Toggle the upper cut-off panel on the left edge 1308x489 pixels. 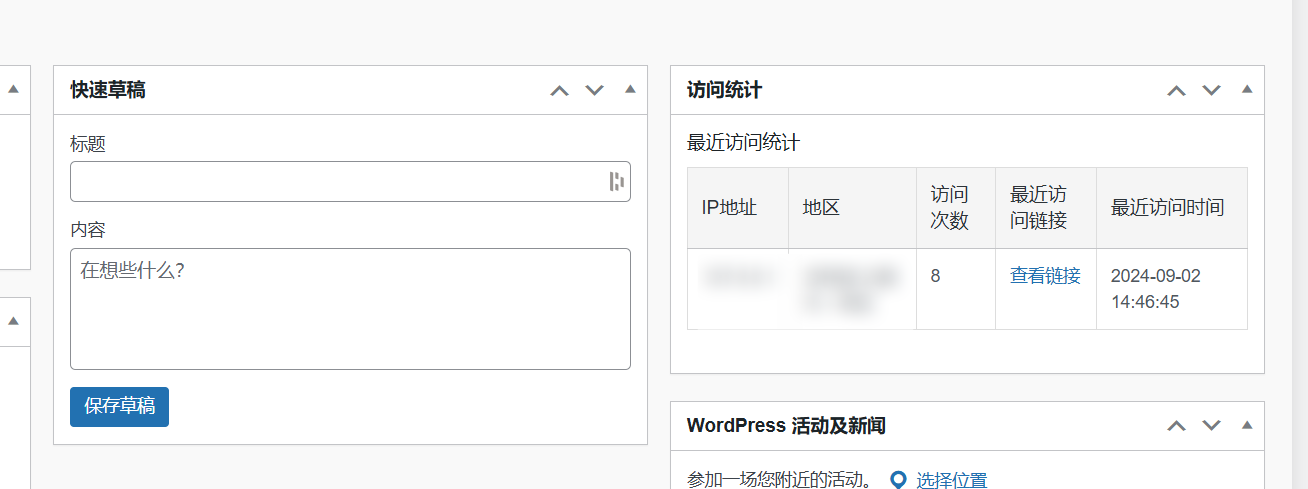13,89
